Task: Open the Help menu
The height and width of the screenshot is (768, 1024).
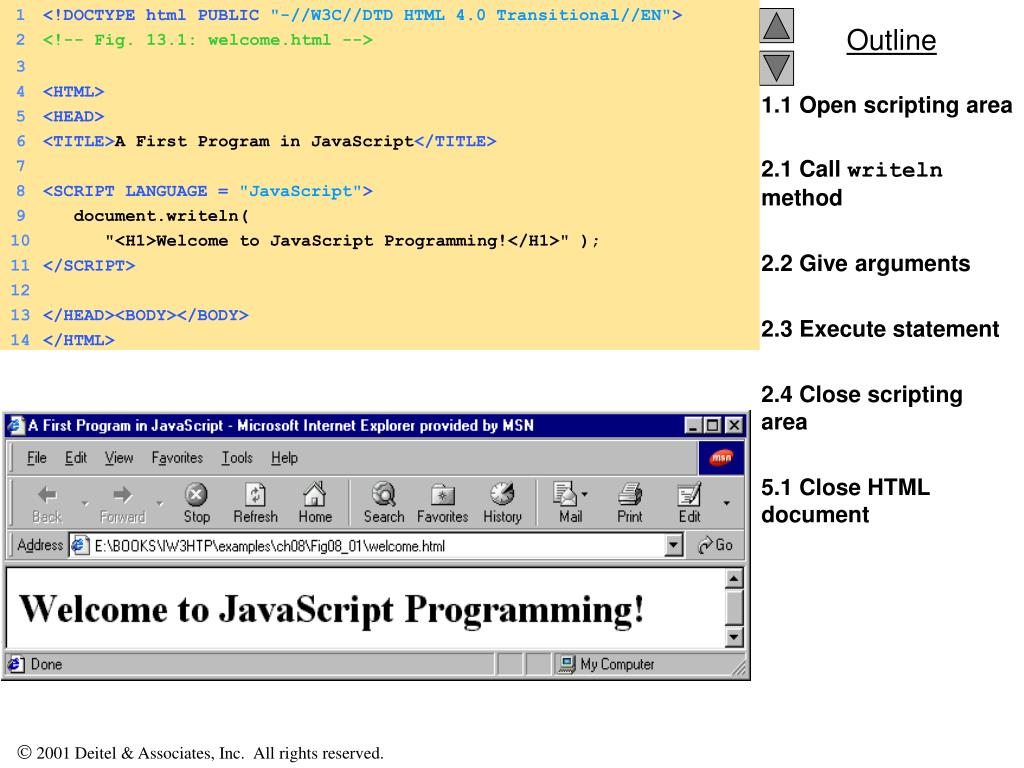Action: point(284,458)
